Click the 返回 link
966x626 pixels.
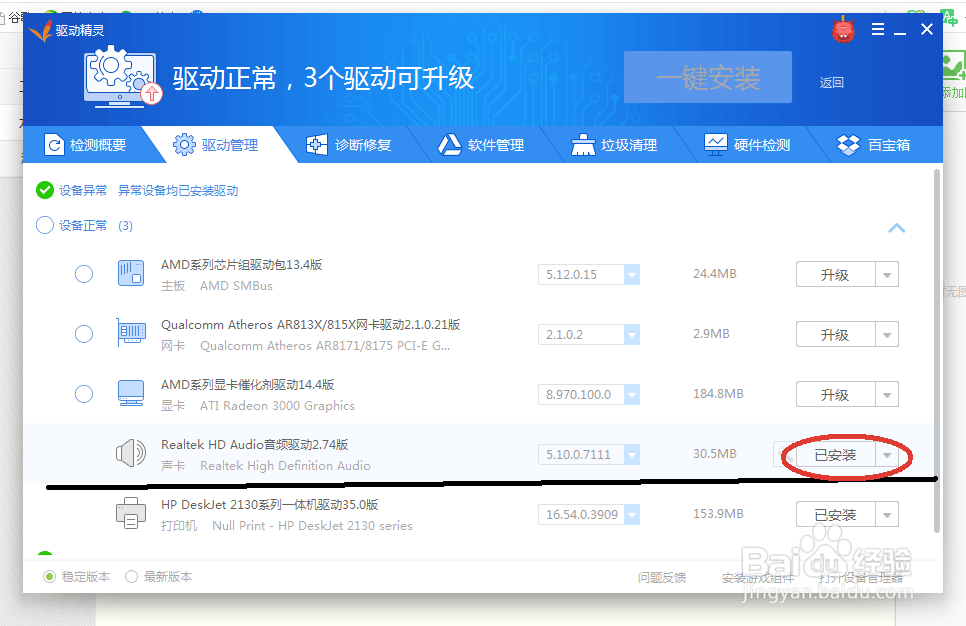[832, 83]
